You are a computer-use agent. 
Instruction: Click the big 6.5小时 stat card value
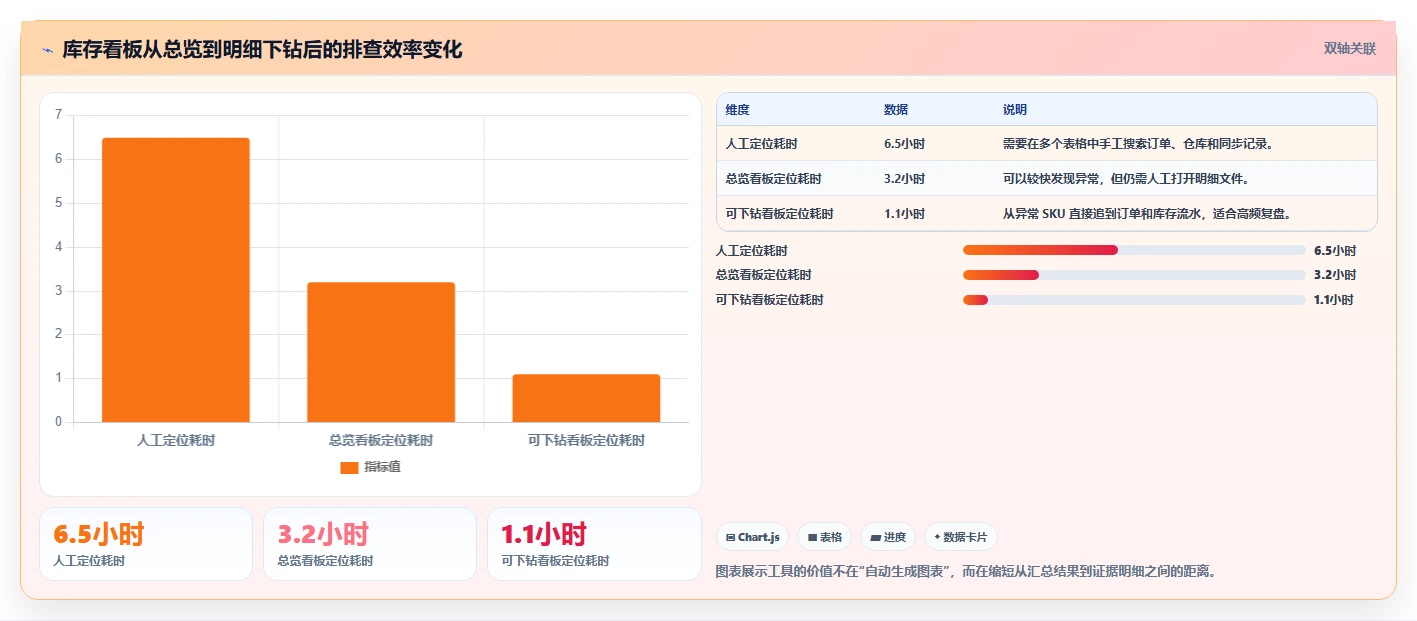(x=99, y=534)
